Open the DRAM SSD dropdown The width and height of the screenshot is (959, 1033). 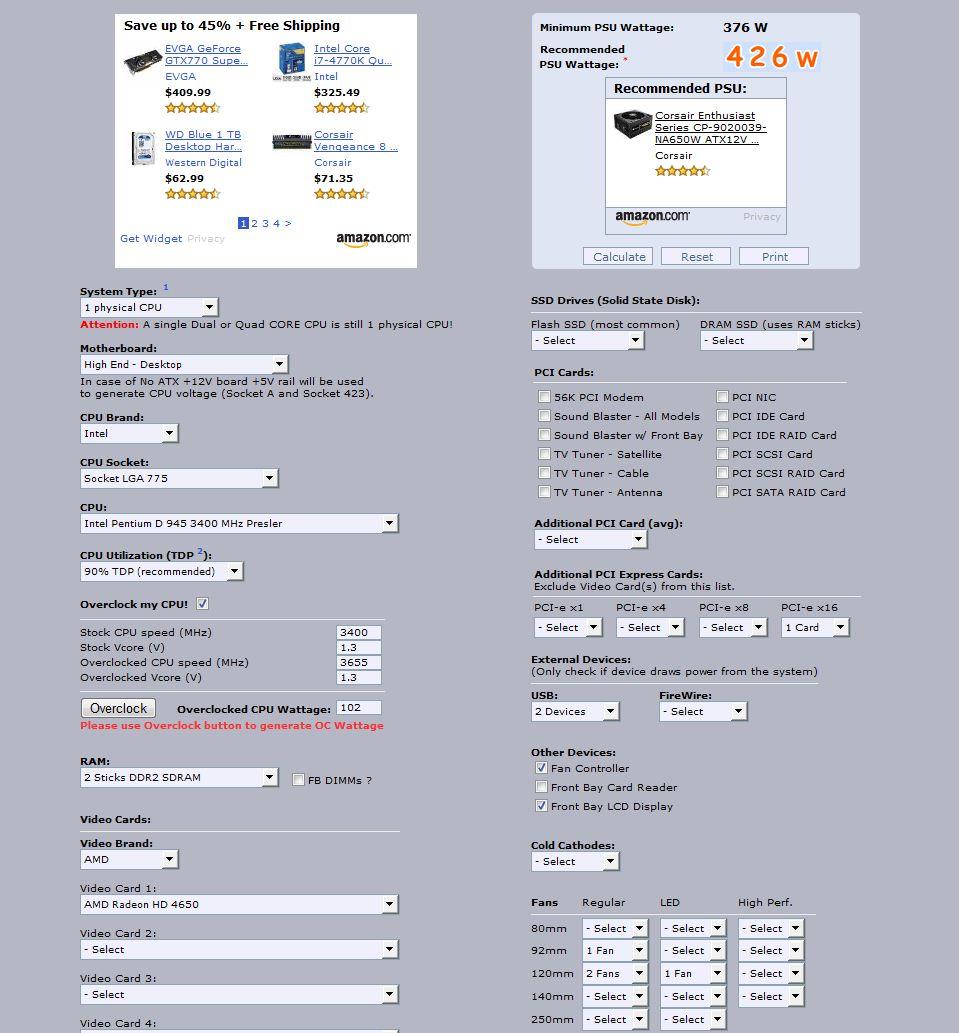tap(757, 341)
